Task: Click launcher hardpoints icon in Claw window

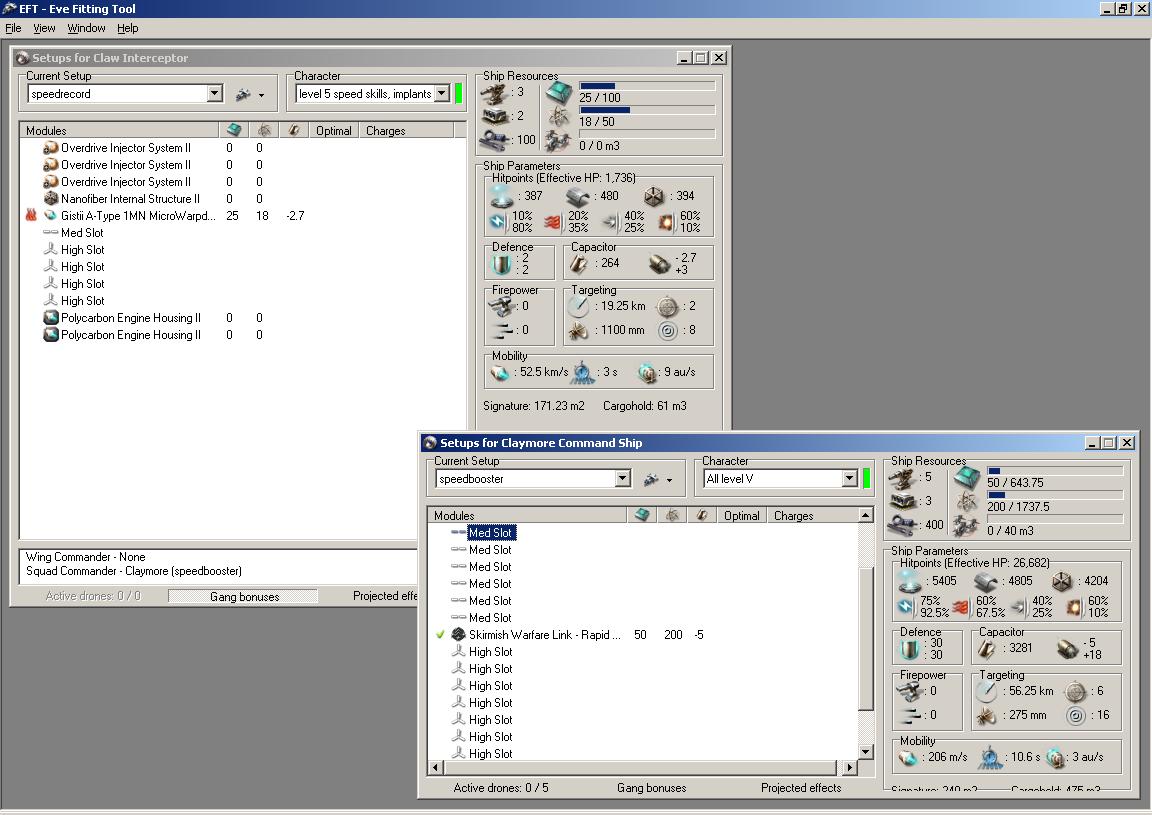Action: (495, 116)
